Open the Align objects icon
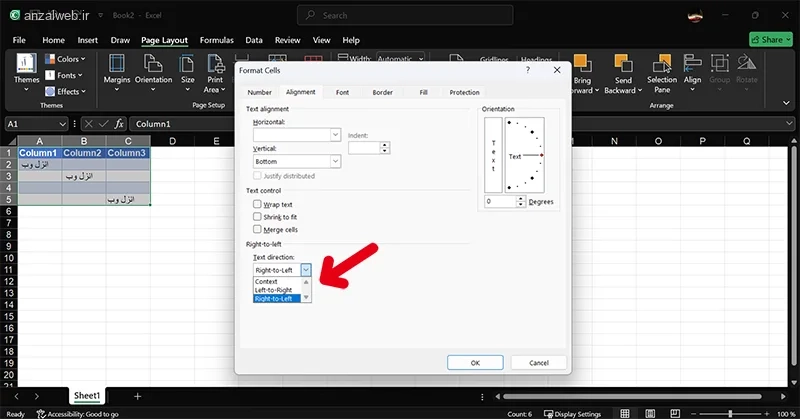This screenshot has height=419, width=800. [692, 63]
